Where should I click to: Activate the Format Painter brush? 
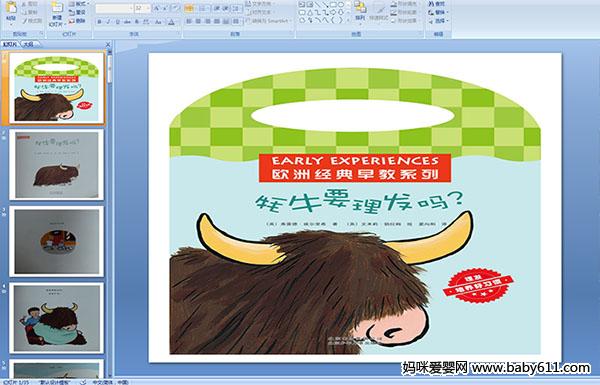[24, 21]
